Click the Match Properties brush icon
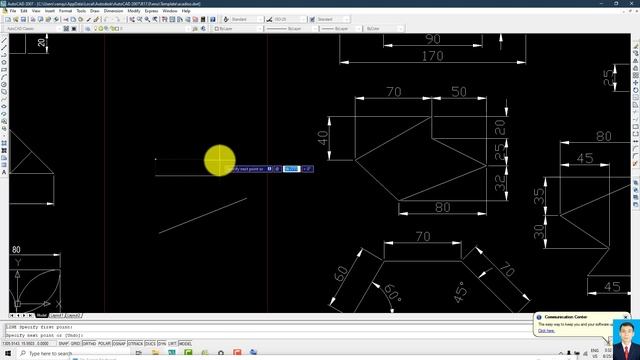 (x=88, y=20)
